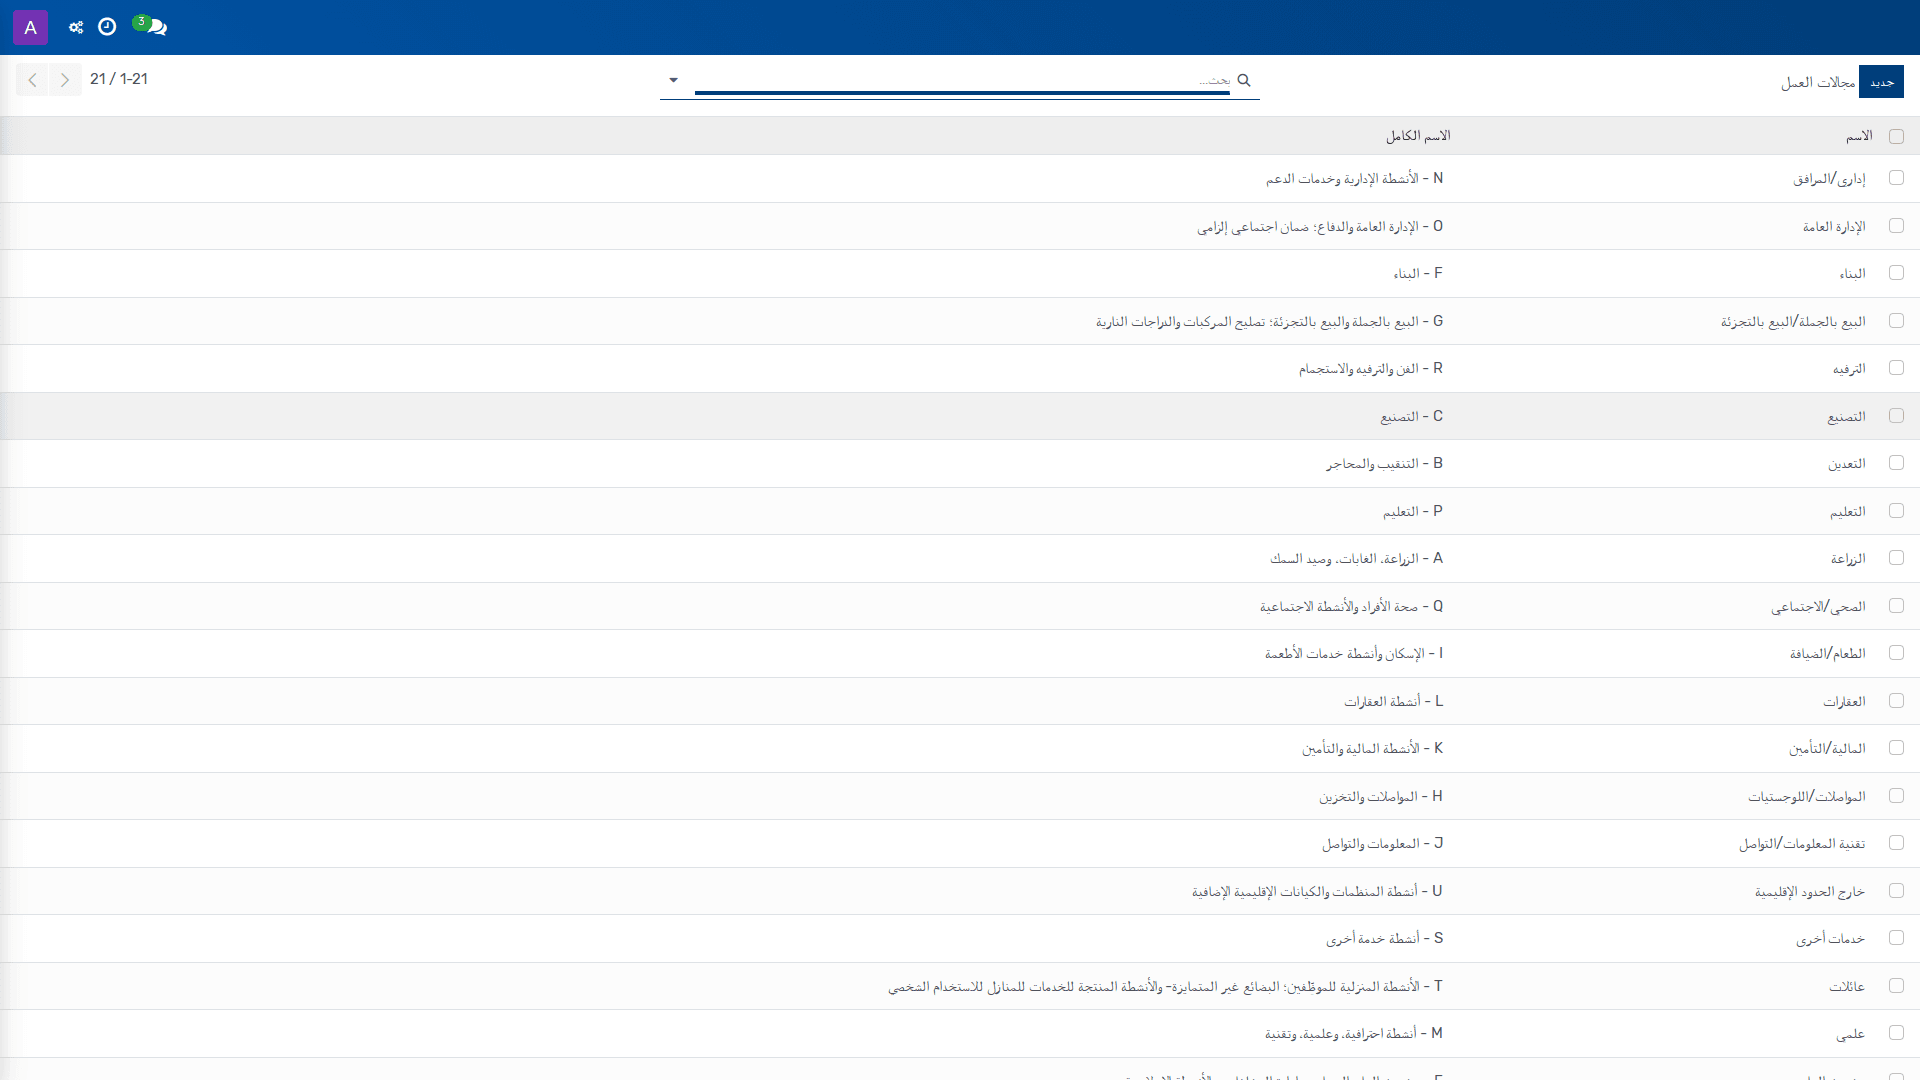The height and width of the screenshot is (1080, 1920).
Task: Open the الإدارة العامة record name
Action: coord(1834,227)
